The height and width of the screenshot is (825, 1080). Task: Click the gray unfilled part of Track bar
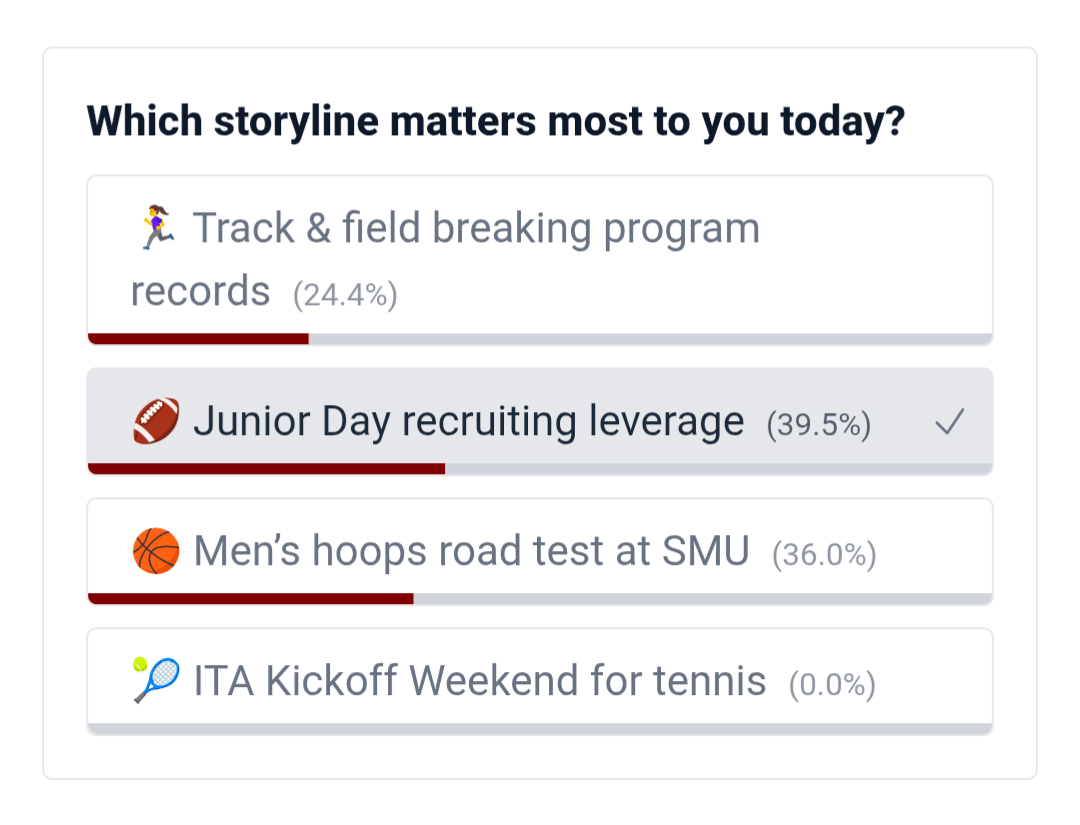[650, 338]
